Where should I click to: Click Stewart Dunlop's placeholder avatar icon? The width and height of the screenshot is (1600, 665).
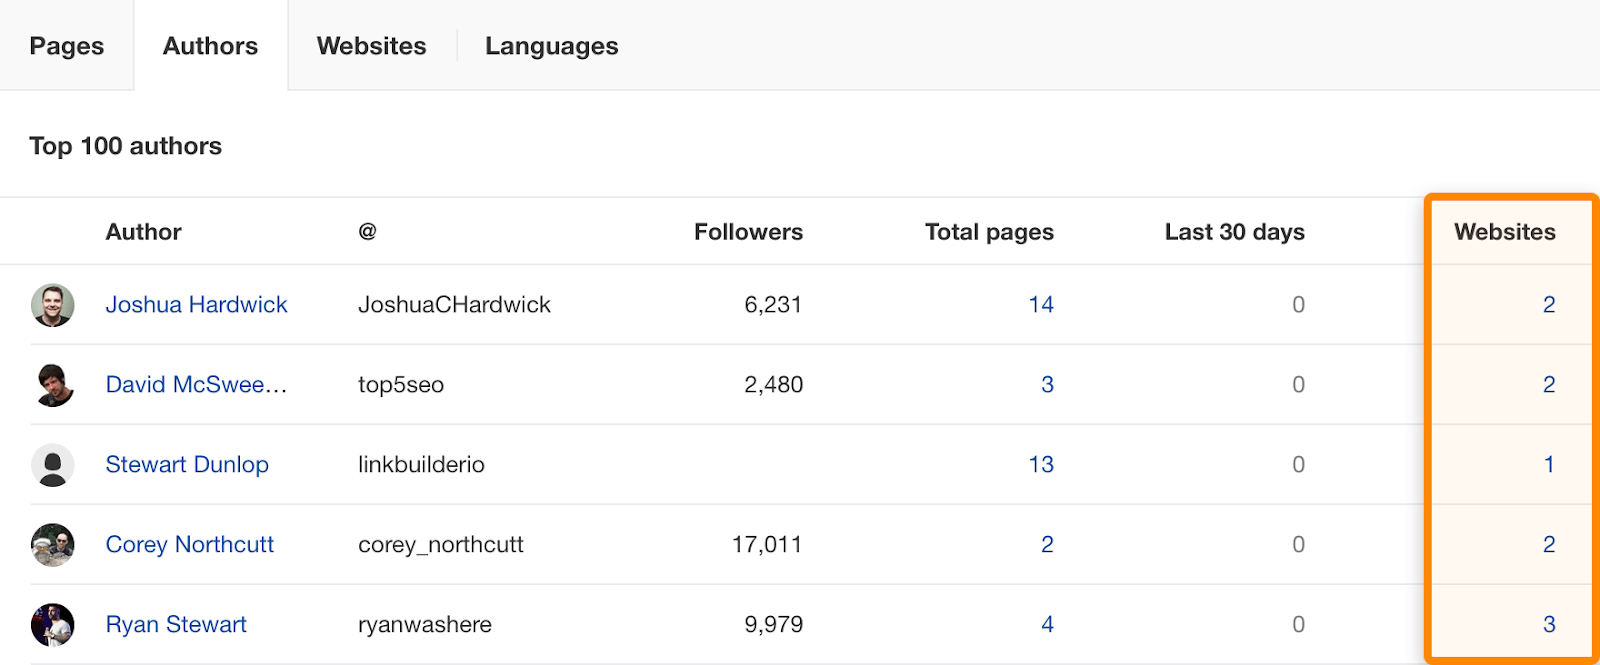pyautogui.click(x=53, y=465)
